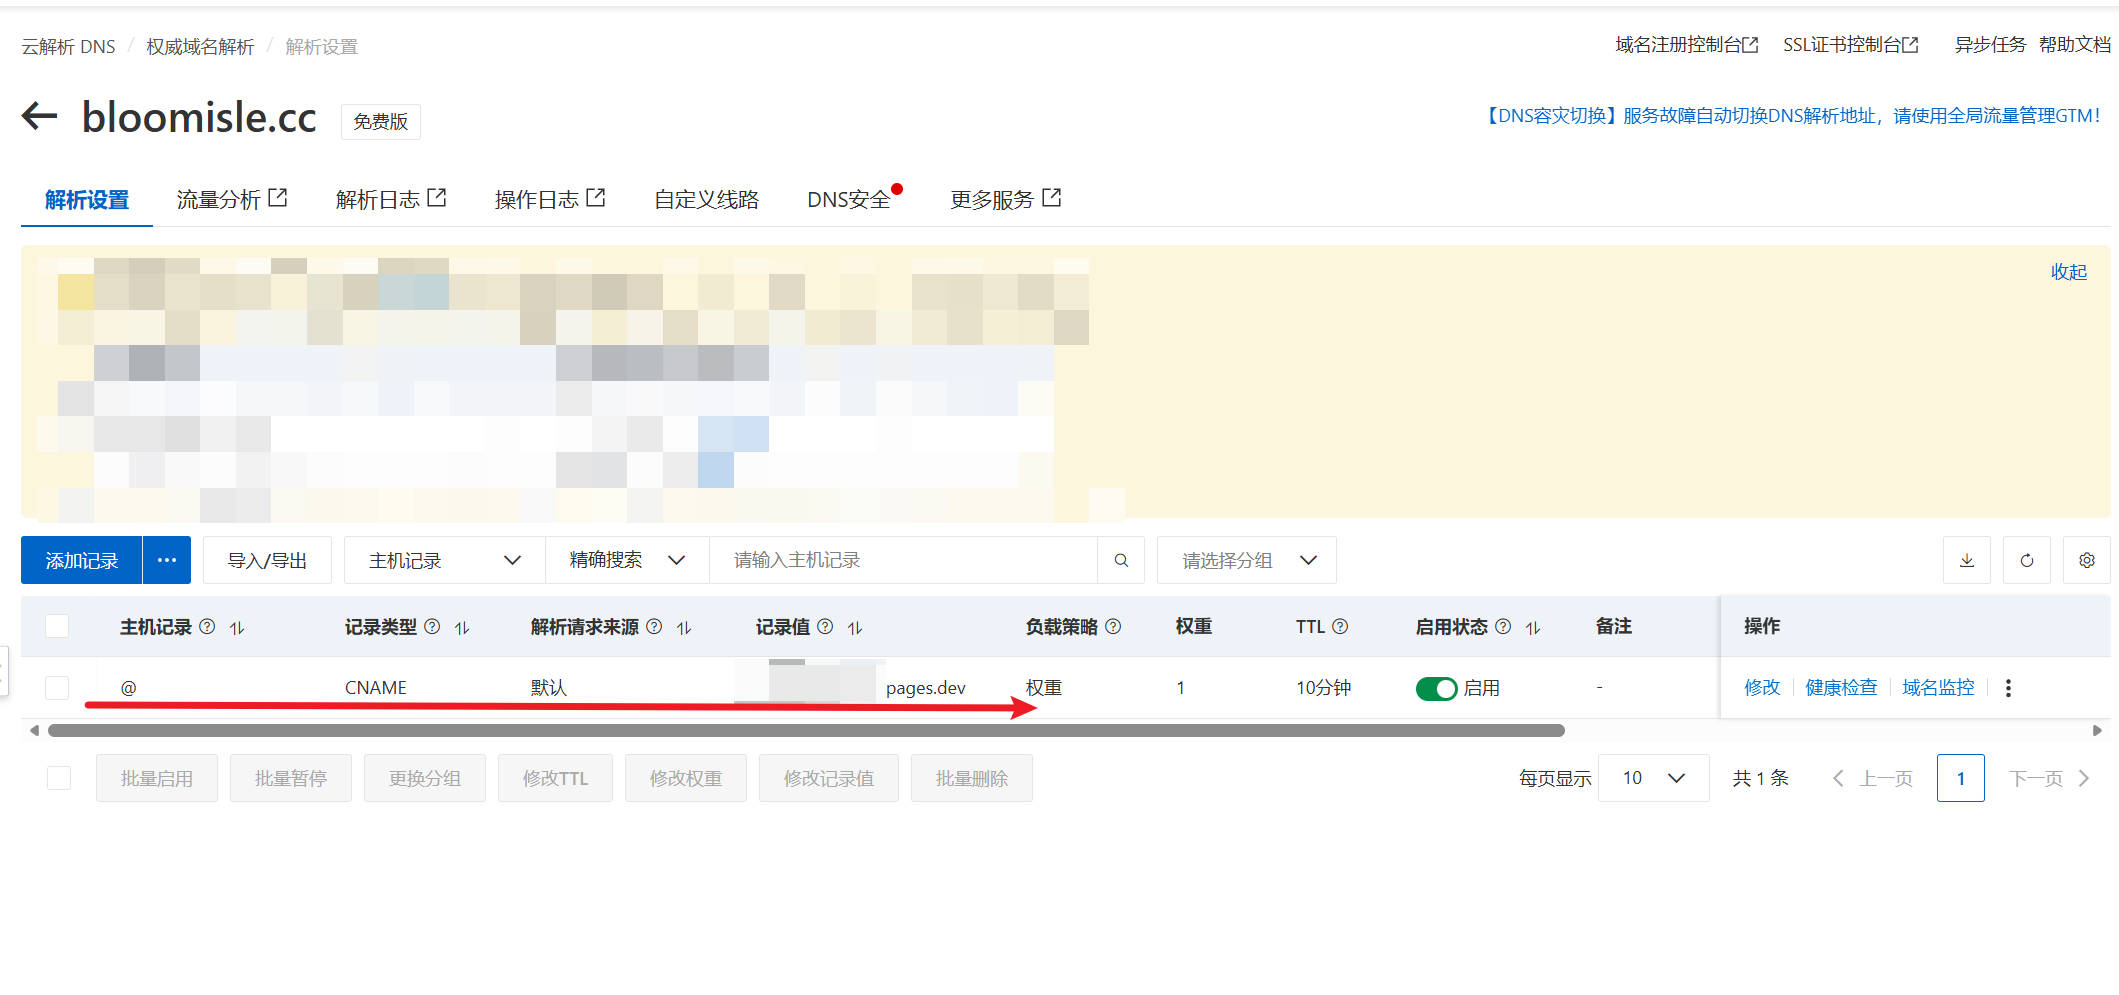Click the download records icon
2119x995 pixels.
click(x=1966, y=560)
